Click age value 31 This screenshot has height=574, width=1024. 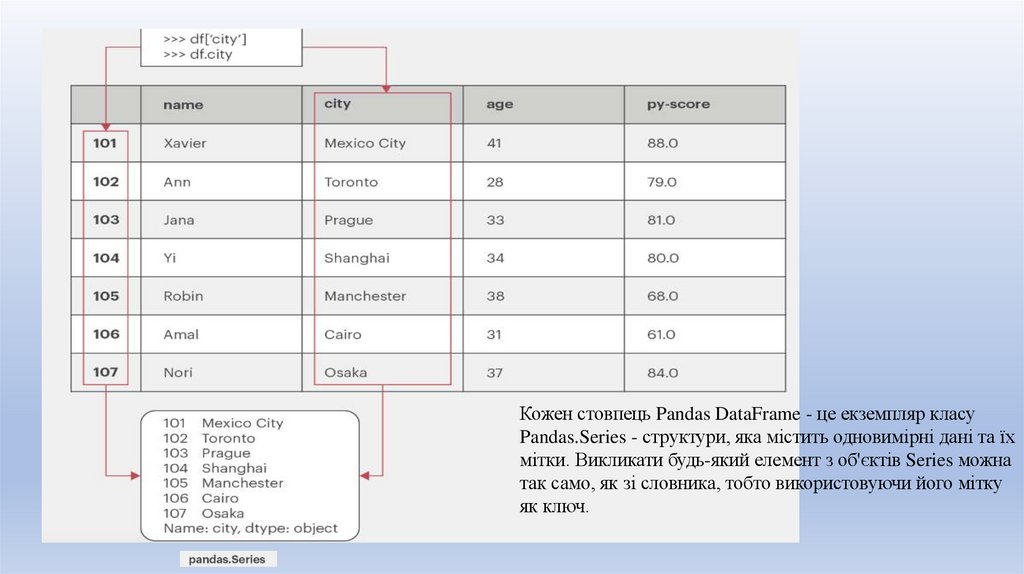494,334
